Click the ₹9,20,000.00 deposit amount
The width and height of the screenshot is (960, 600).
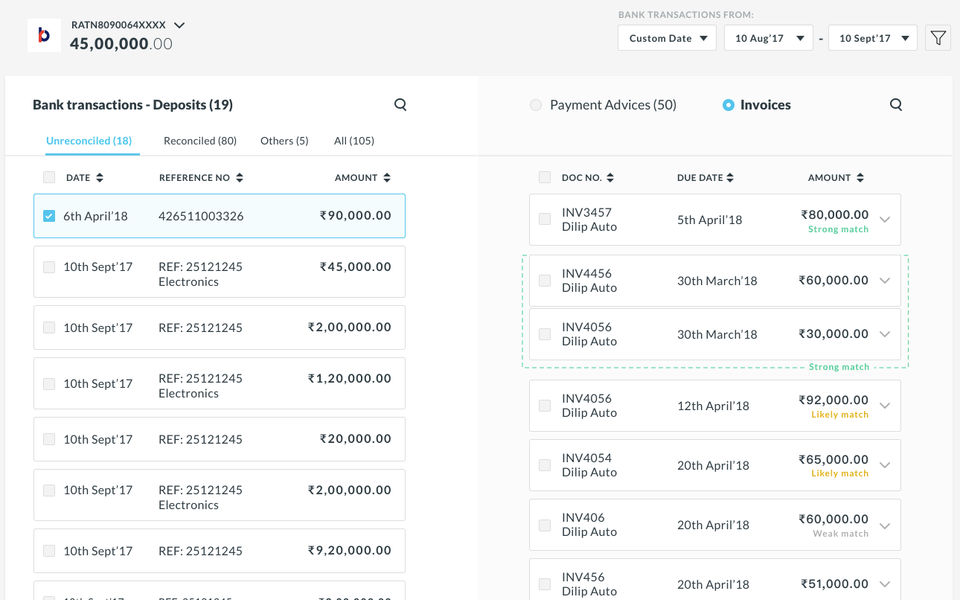(x=350, y=550)
